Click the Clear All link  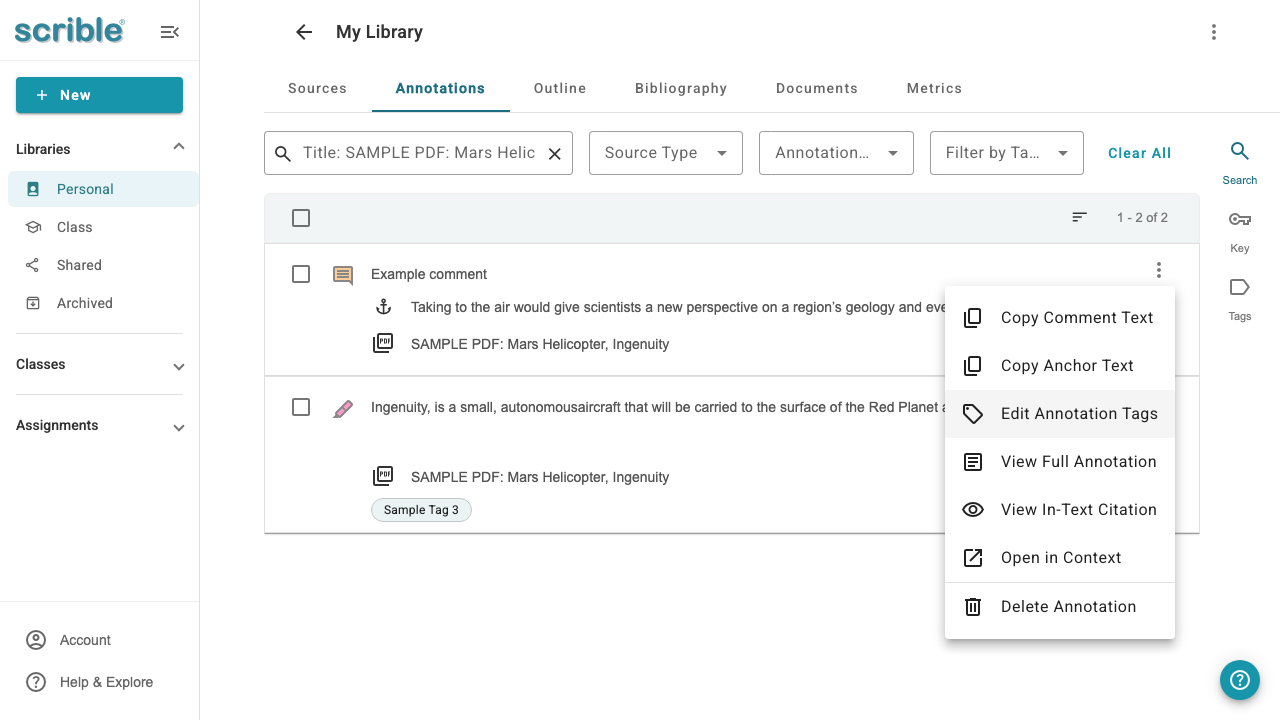(x=1140, y=153)
